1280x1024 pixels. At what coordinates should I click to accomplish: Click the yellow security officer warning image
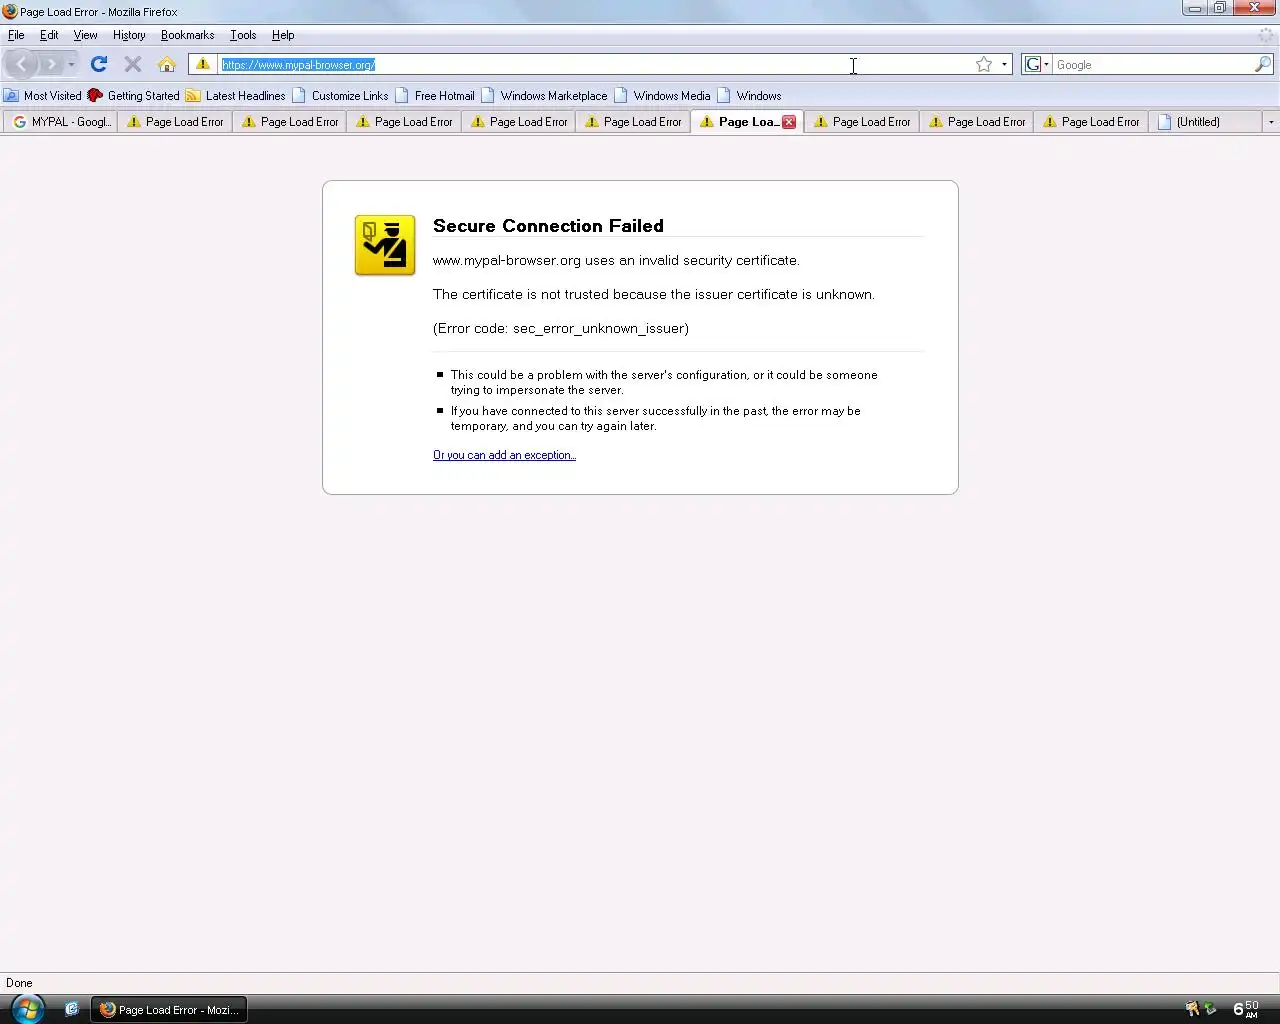click(x=385, y=245)
